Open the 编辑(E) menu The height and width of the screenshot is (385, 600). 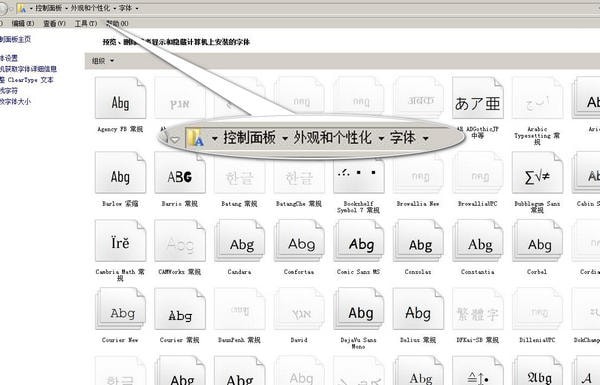pyautogui.click(x=23, y=23)
